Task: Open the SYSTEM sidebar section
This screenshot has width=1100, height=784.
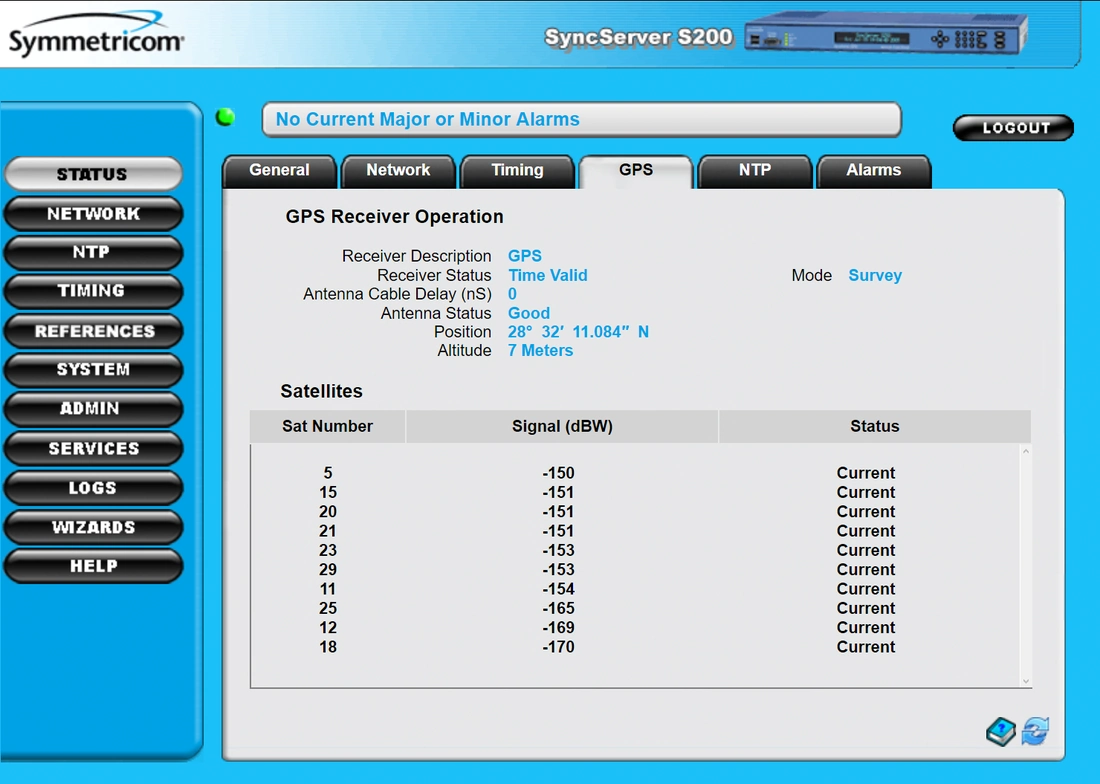Action: click(93, 370)
